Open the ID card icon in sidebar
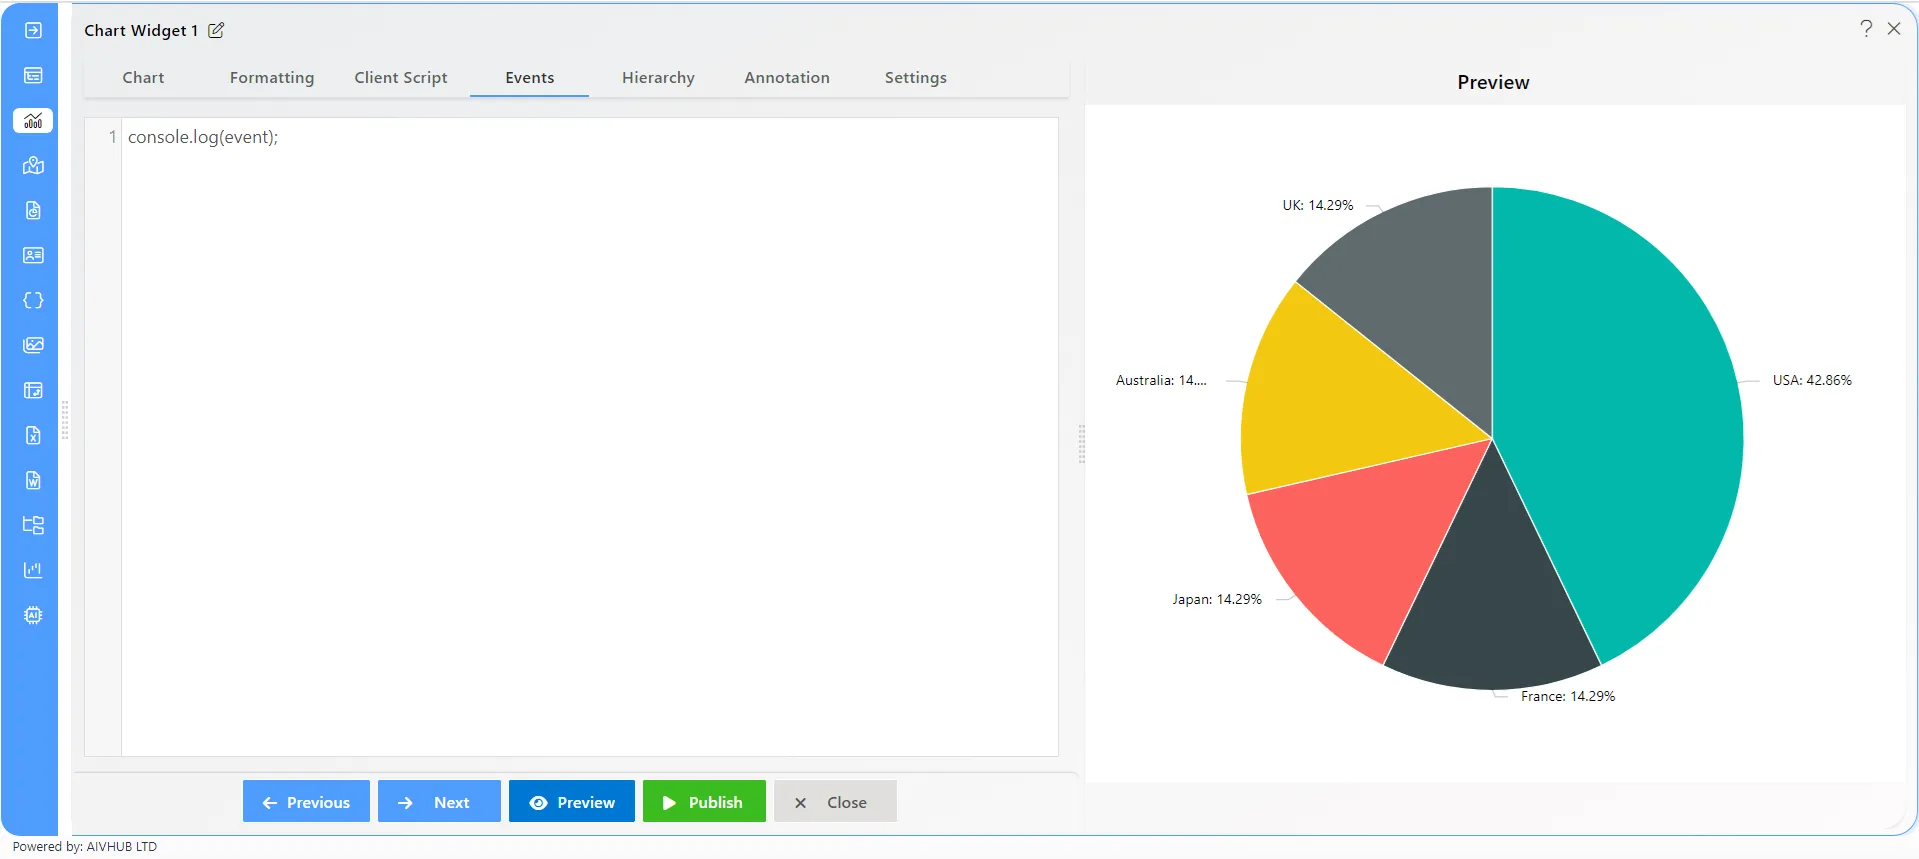The height and width of the screenshot is (859, 1919). [33, 256]
